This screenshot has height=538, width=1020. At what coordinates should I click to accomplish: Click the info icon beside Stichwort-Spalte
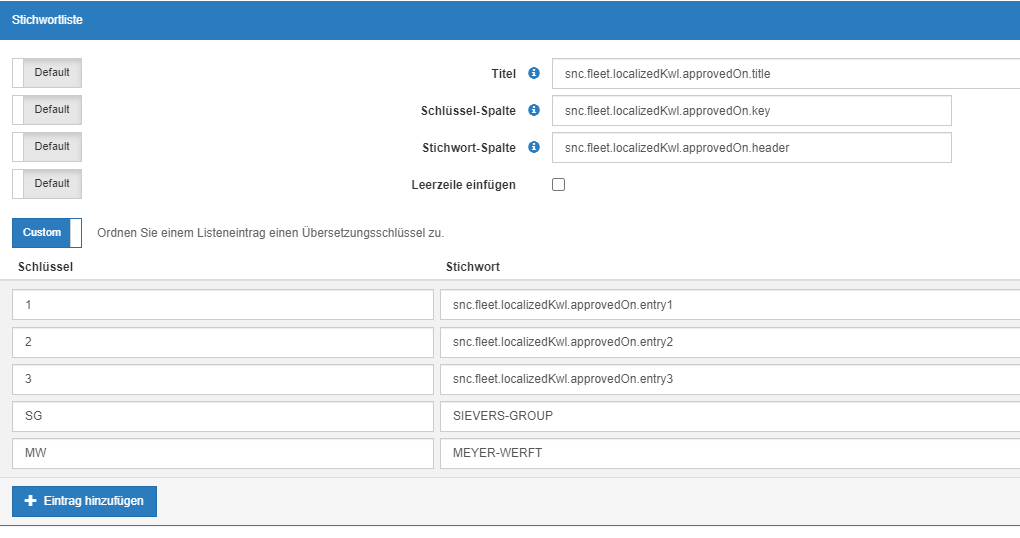tap(534, 147)
